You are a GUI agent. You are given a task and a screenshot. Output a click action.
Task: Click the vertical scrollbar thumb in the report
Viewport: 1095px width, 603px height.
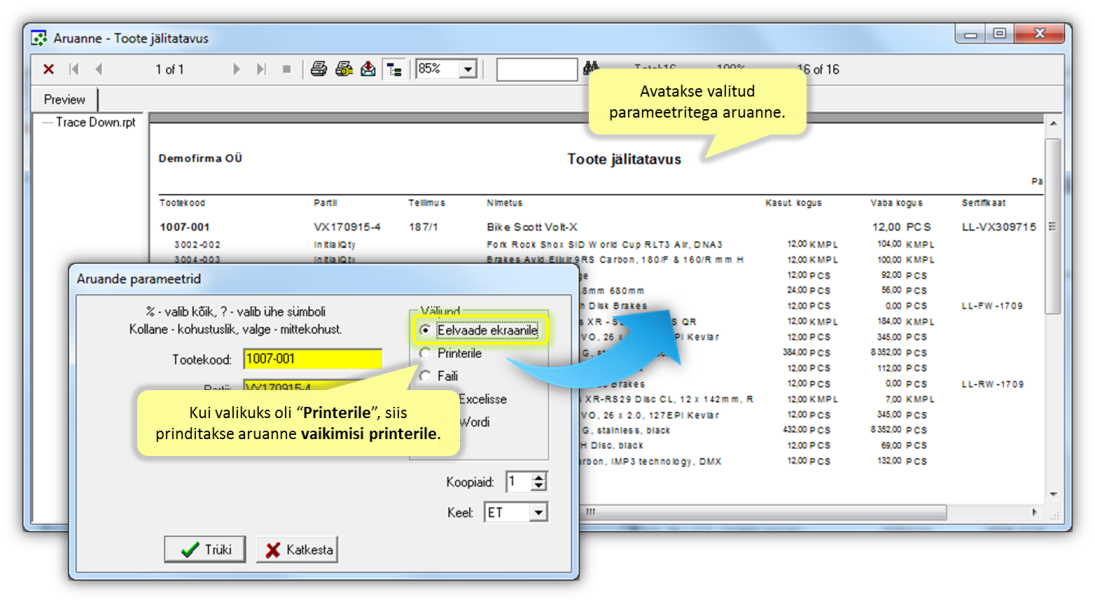[1053, 226]
